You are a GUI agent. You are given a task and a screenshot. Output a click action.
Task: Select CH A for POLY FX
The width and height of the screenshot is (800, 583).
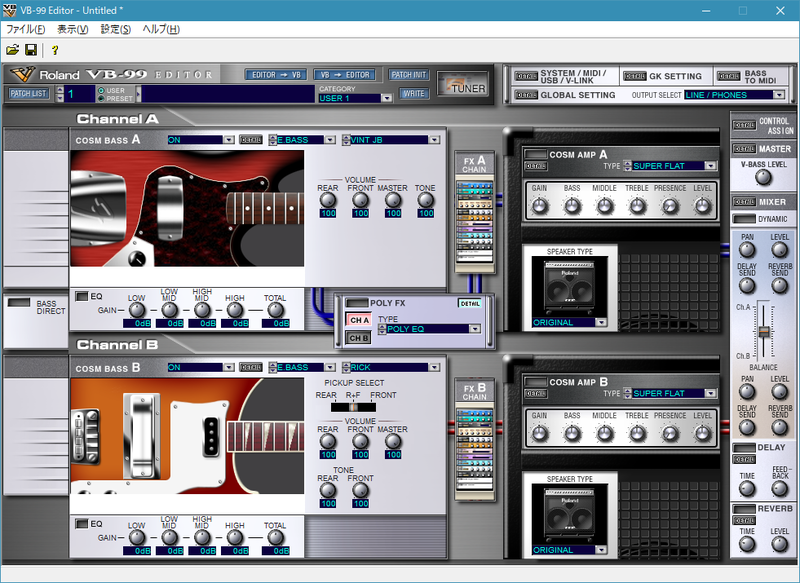(359, 320)
